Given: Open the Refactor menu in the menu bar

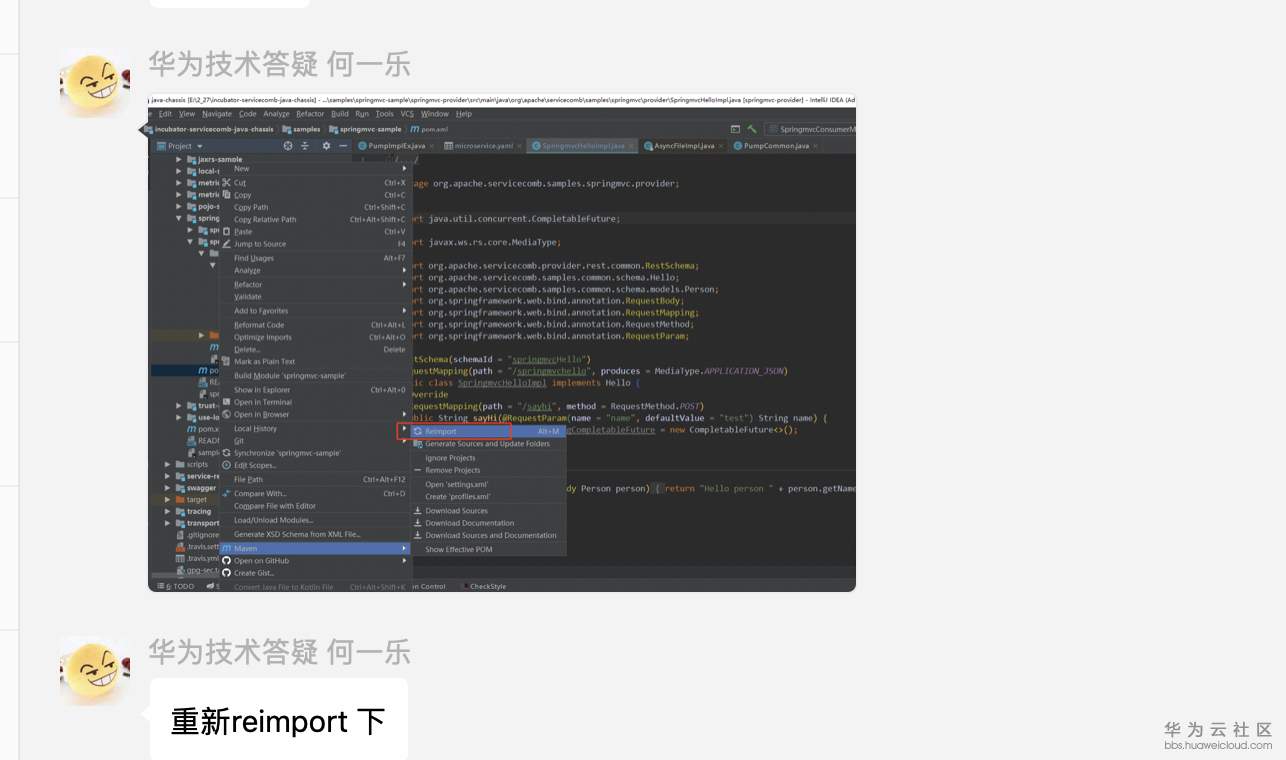Looking at the screenshot, I should pyautogui.click(x=310, y=114).
